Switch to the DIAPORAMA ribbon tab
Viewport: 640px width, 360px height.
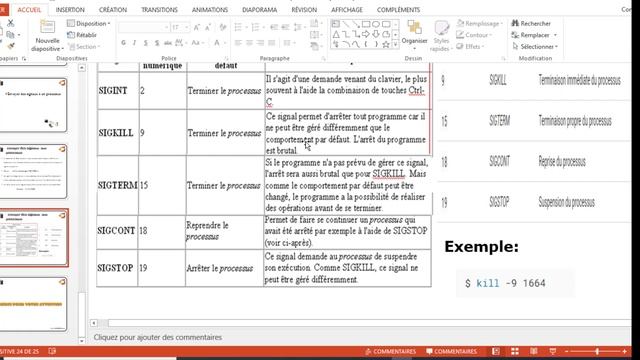point(260,9)
